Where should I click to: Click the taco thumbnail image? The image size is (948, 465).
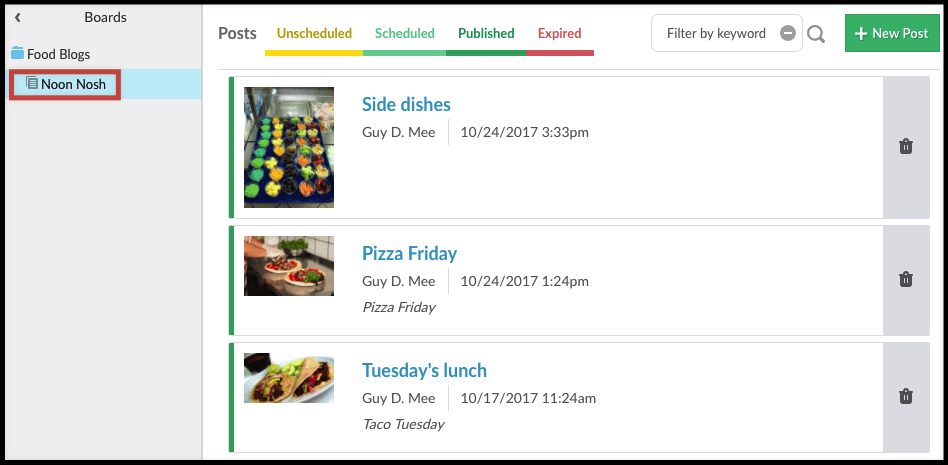[x=288, y=378]
